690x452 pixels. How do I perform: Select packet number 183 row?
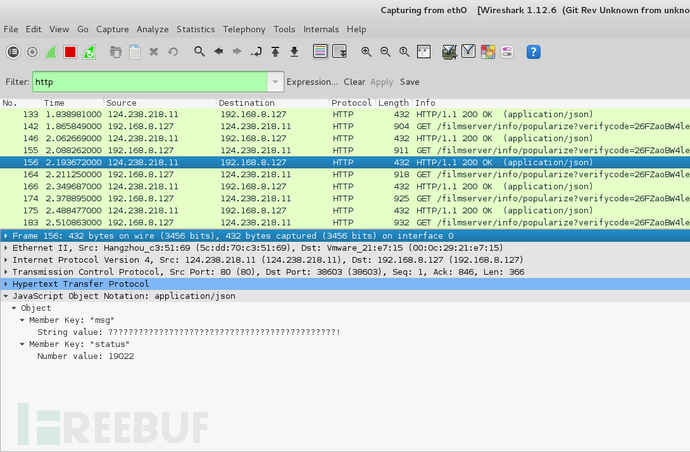345,223
